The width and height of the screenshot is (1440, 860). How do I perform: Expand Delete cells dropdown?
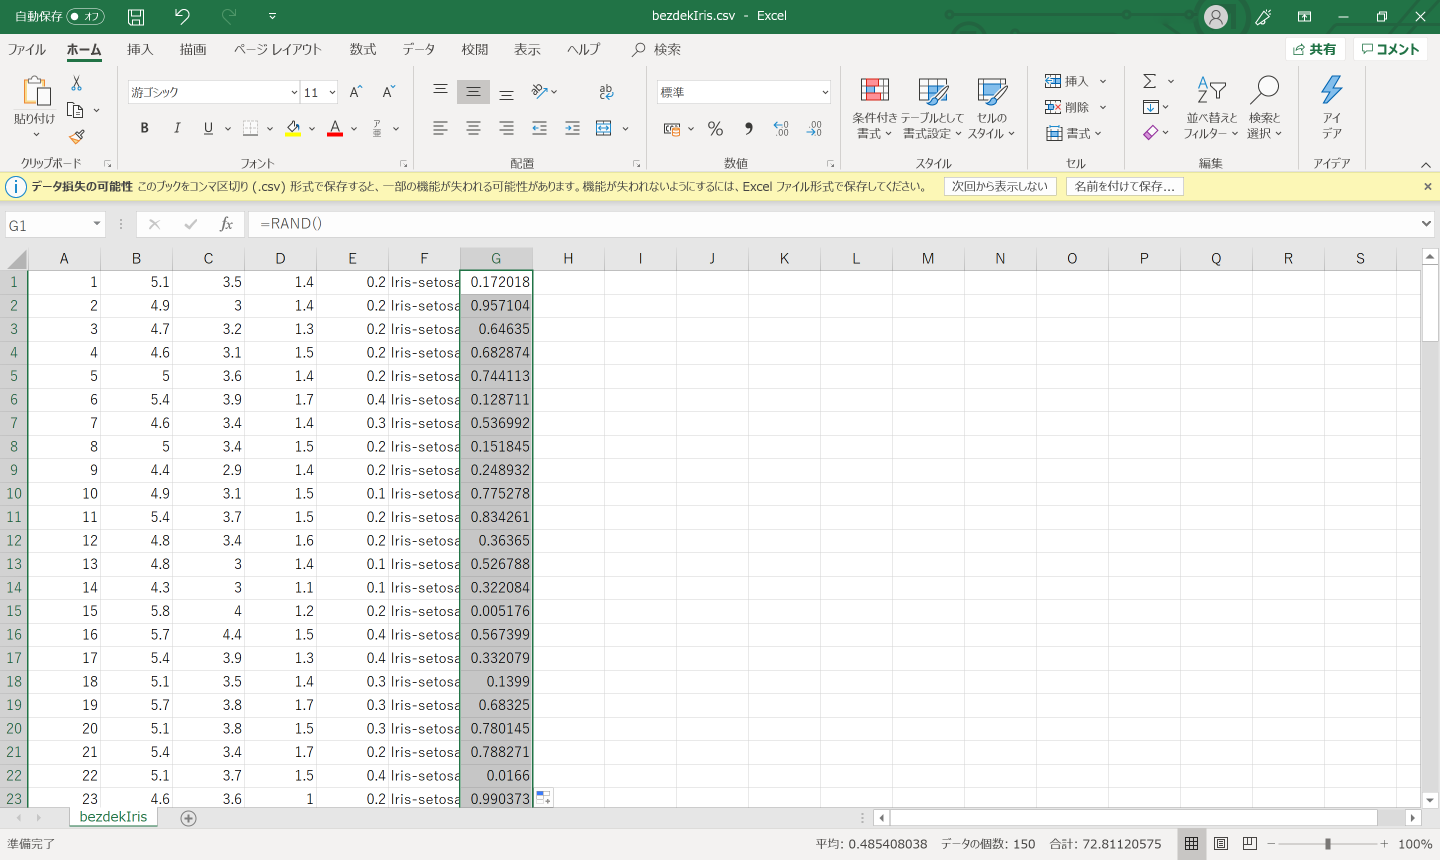click(x=1103, y=107)
